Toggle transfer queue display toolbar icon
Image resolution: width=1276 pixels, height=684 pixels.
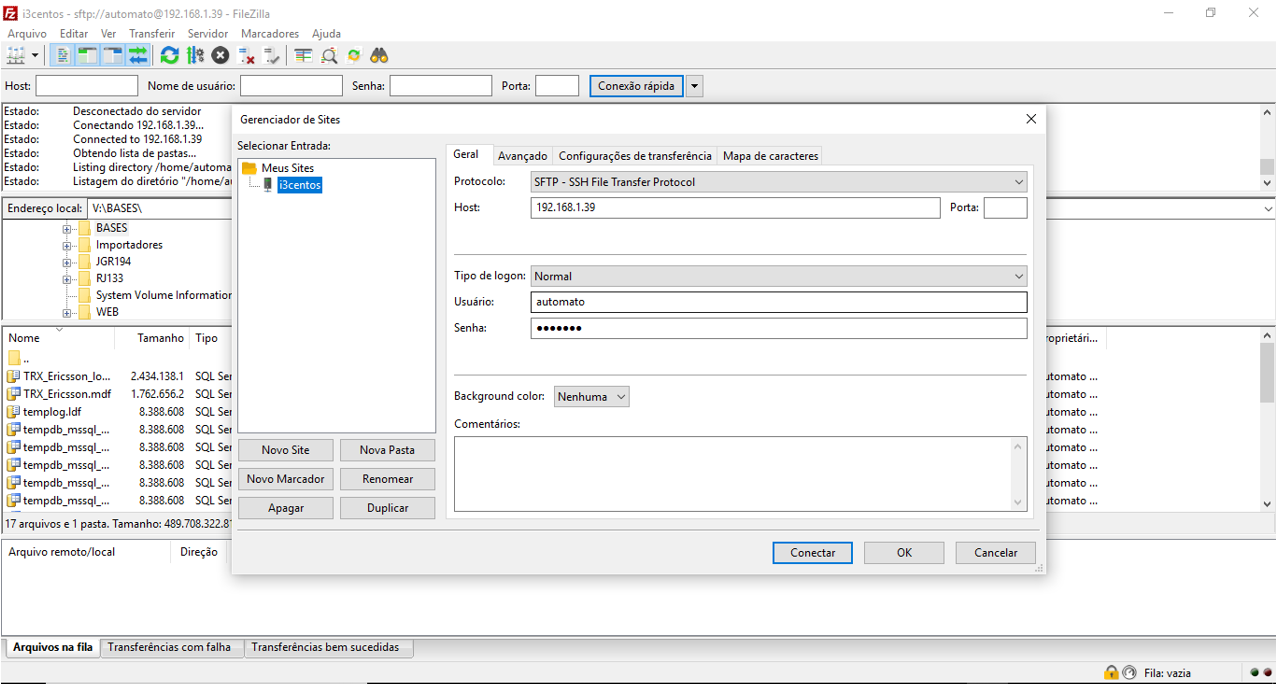tap(137, 56)
